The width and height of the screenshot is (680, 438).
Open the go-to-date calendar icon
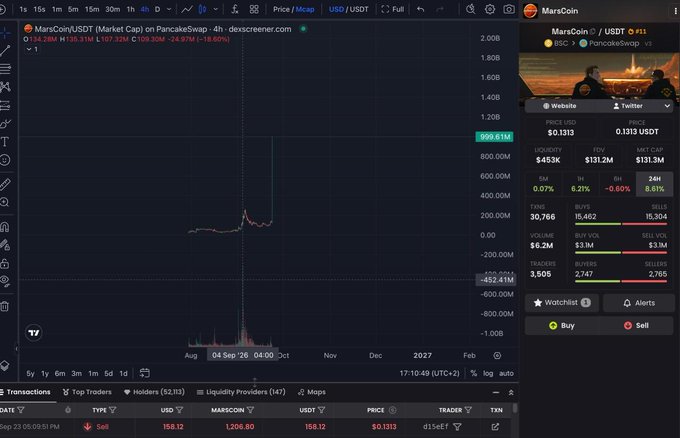144,373
